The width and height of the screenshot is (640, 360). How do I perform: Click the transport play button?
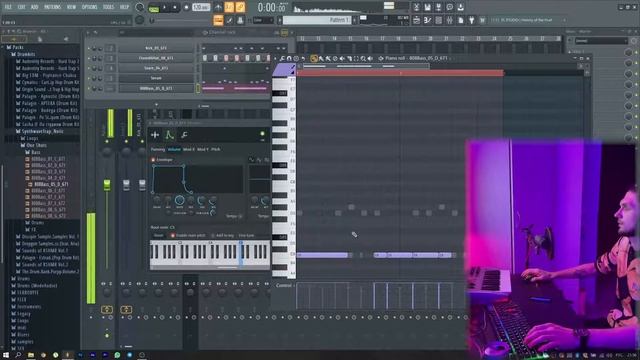(x=165, y=7)
